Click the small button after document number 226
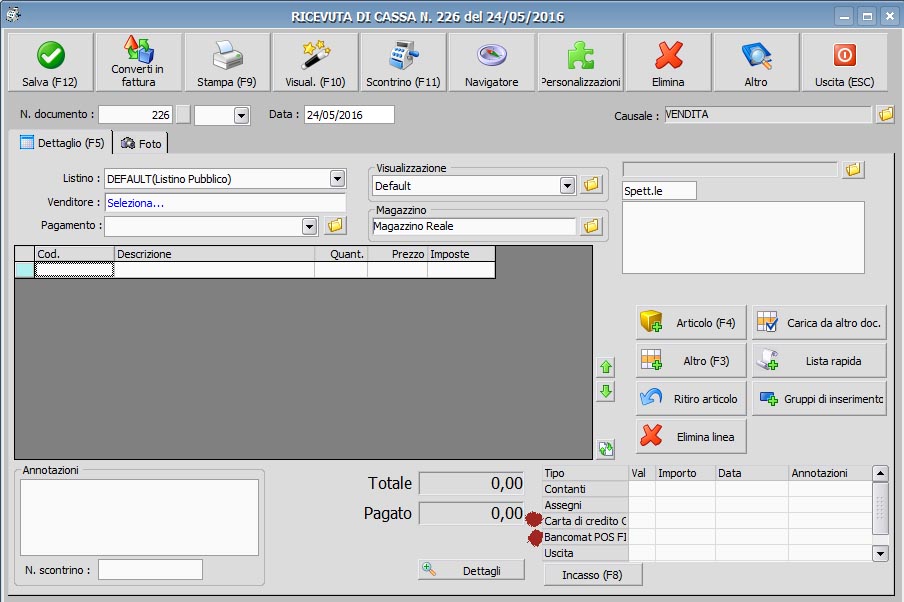 [x=183, y=115]
